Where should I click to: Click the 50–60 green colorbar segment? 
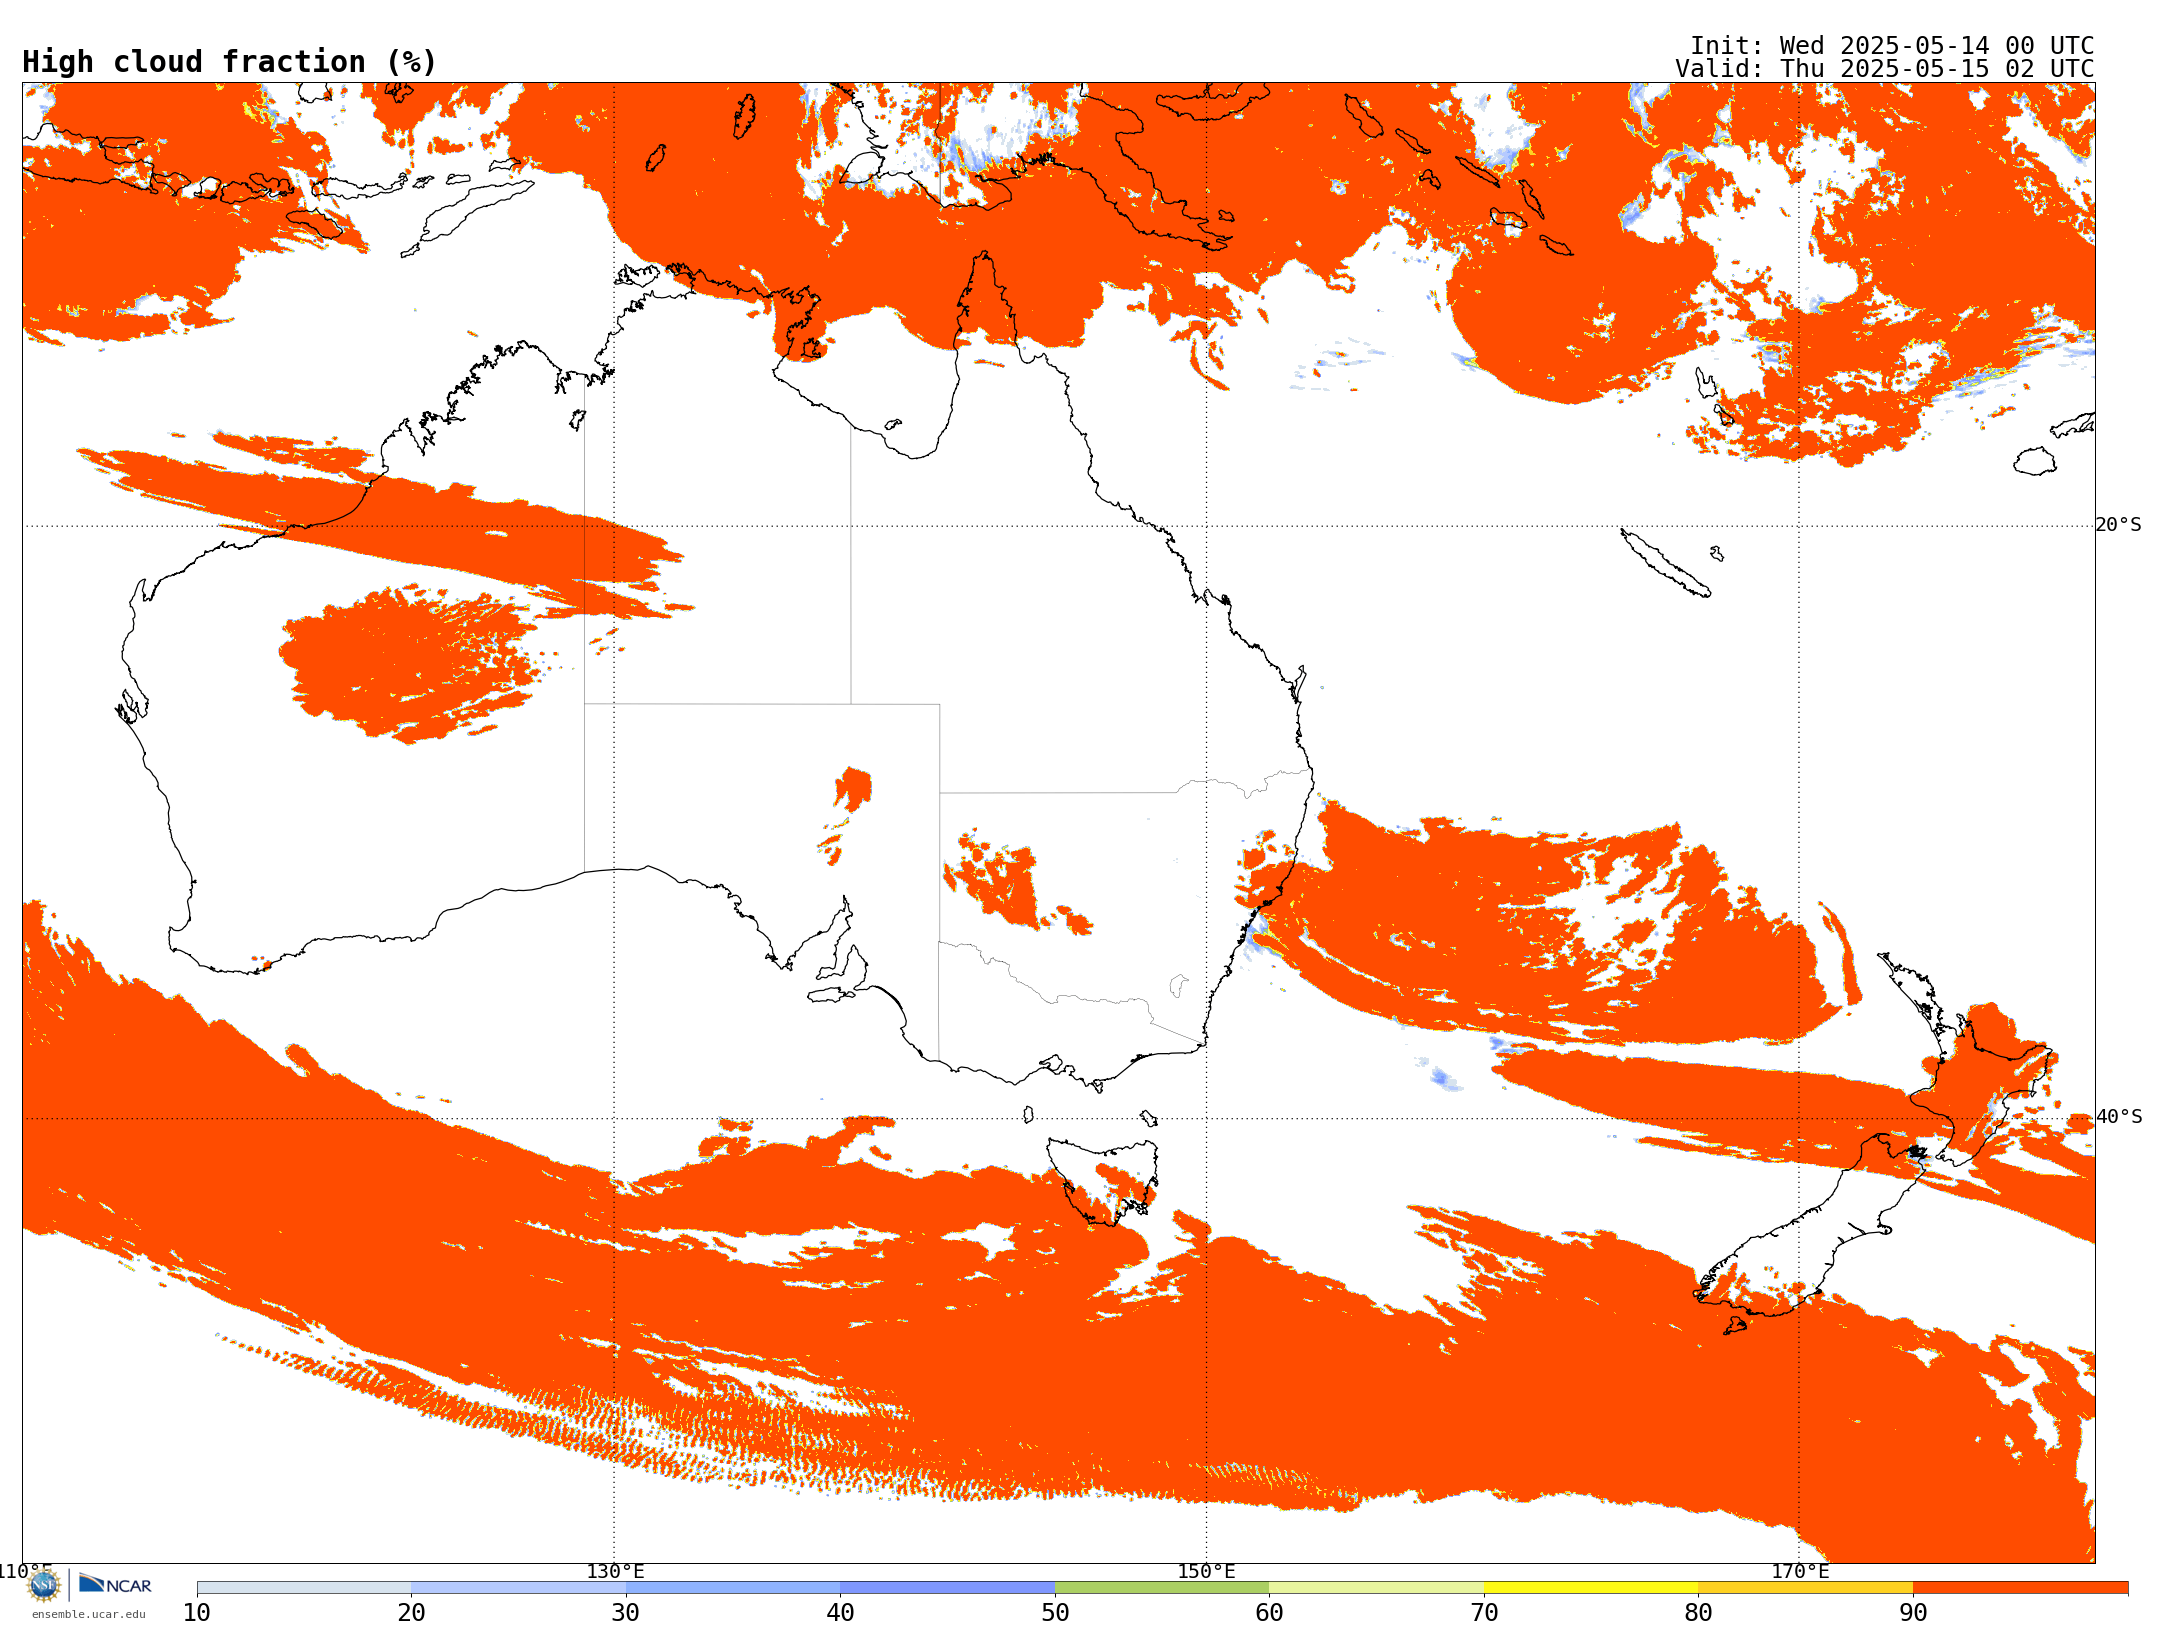click(x=1162, y=1588)
